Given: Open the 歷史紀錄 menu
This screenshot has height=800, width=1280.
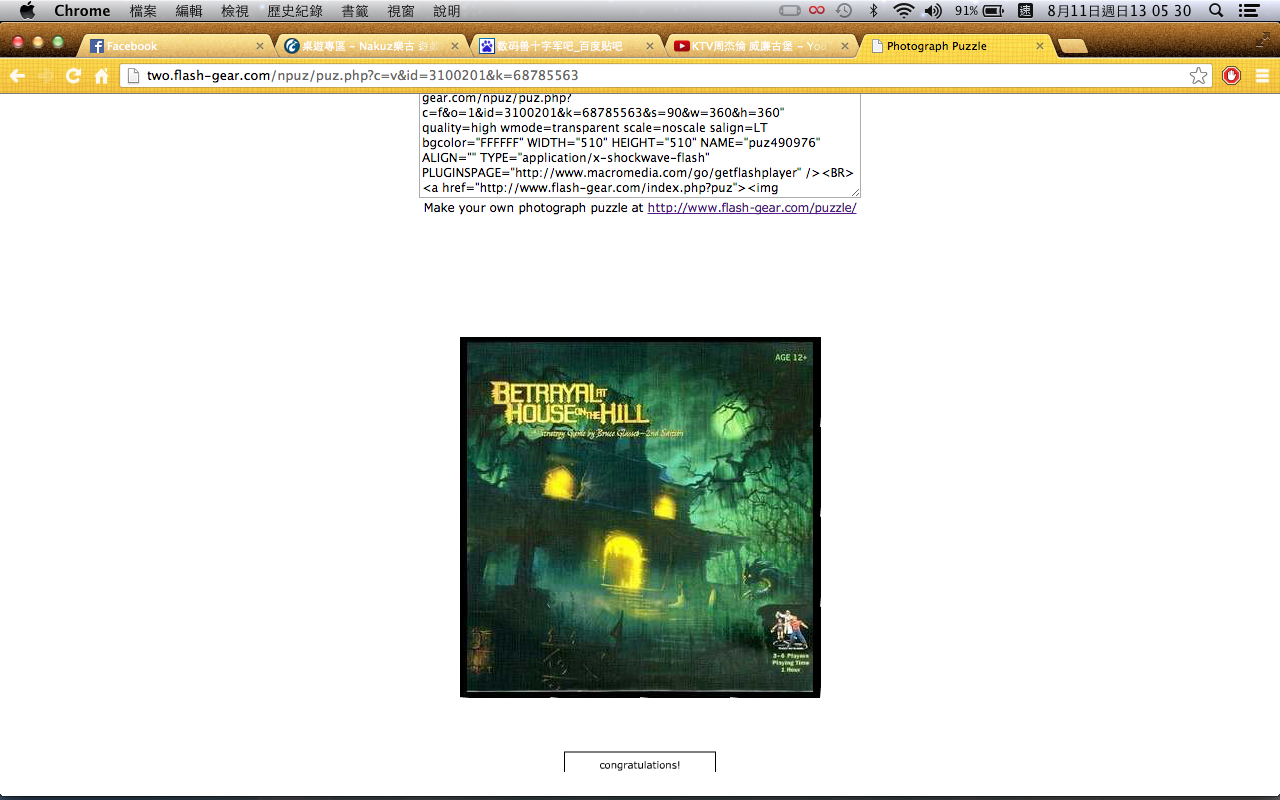Looking at the screenshot, I should 294,11.
